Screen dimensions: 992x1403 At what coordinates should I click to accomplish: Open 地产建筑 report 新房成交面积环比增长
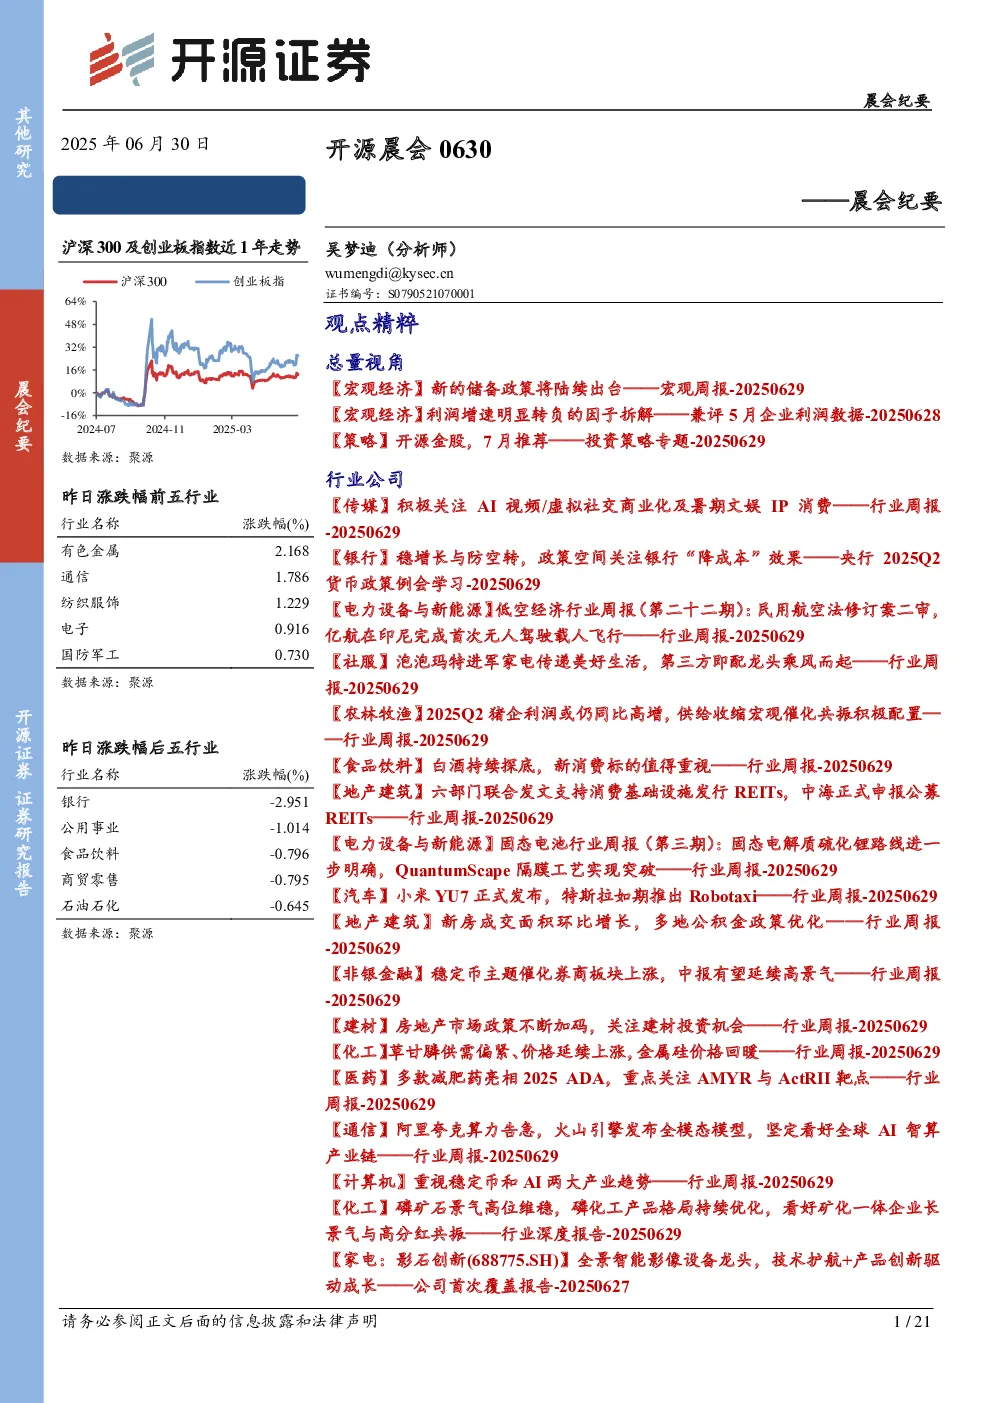click(633, 935)
